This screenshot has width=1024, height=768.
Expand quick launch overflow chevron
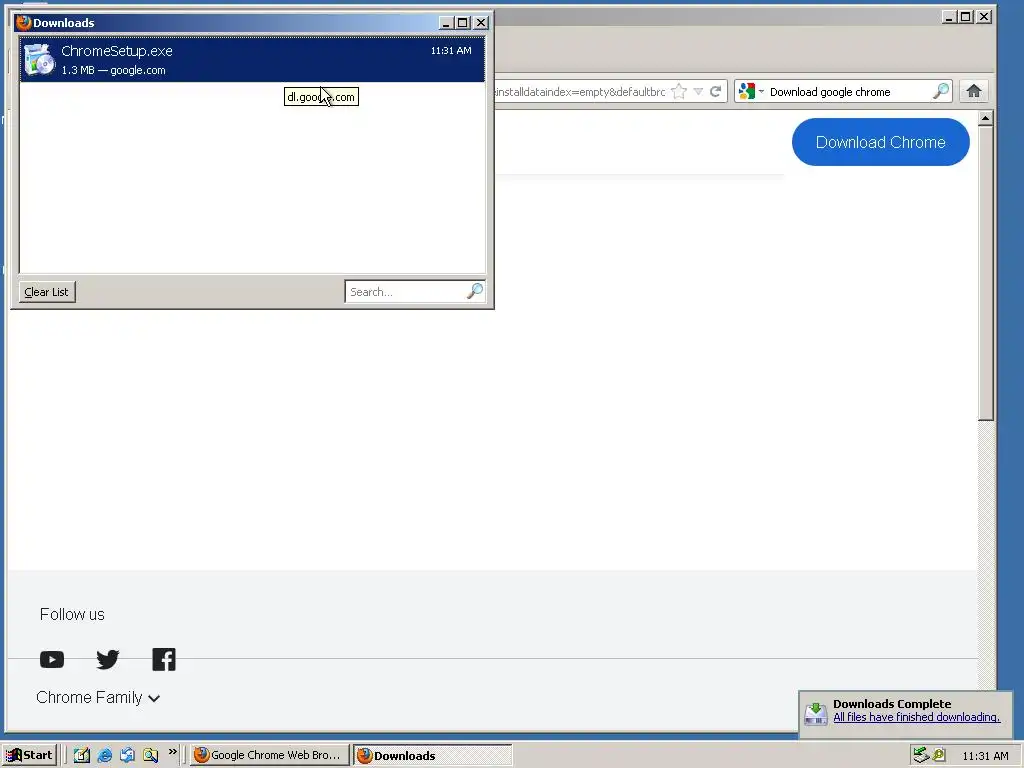click(x=172, y=752)
